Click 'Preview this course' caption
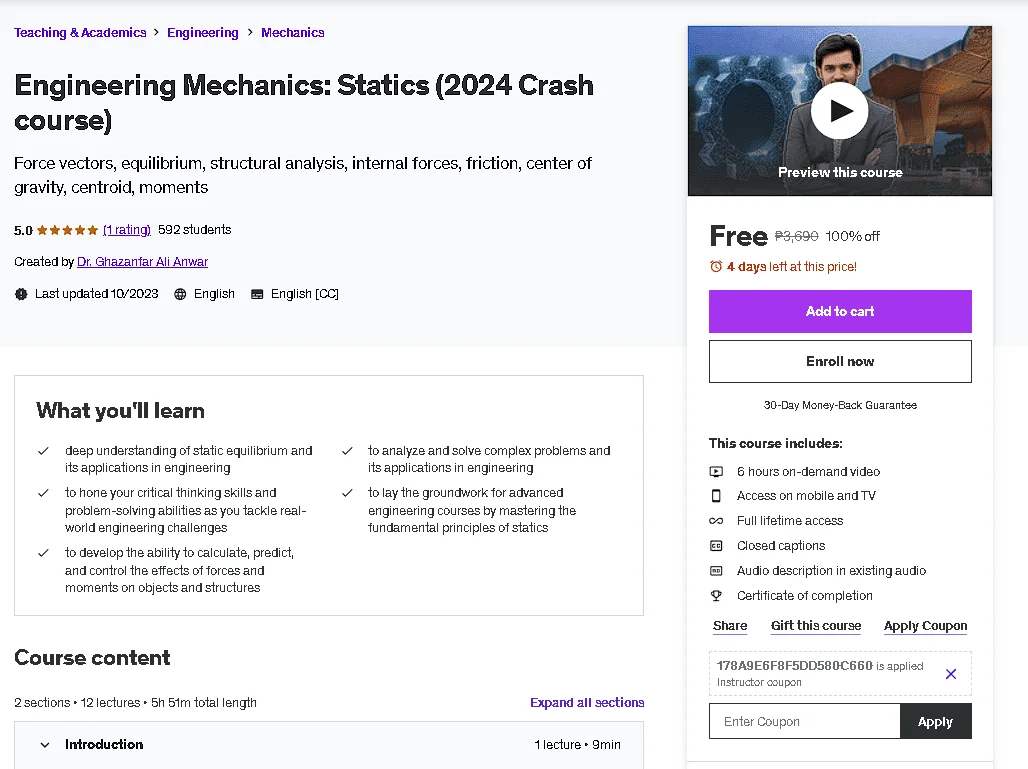1028x769 pixels. (840, 172)
